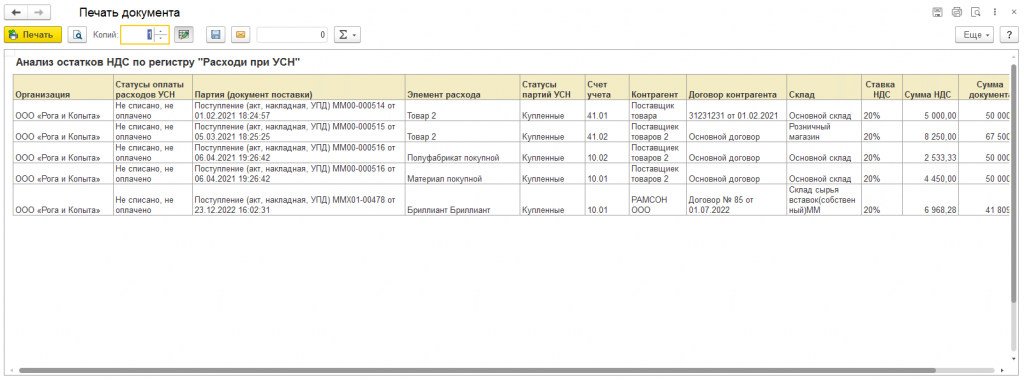The width and height of the screenshot is (1024, 380).
Task: Select the Счет учета column header
Action: pos(607,87)
